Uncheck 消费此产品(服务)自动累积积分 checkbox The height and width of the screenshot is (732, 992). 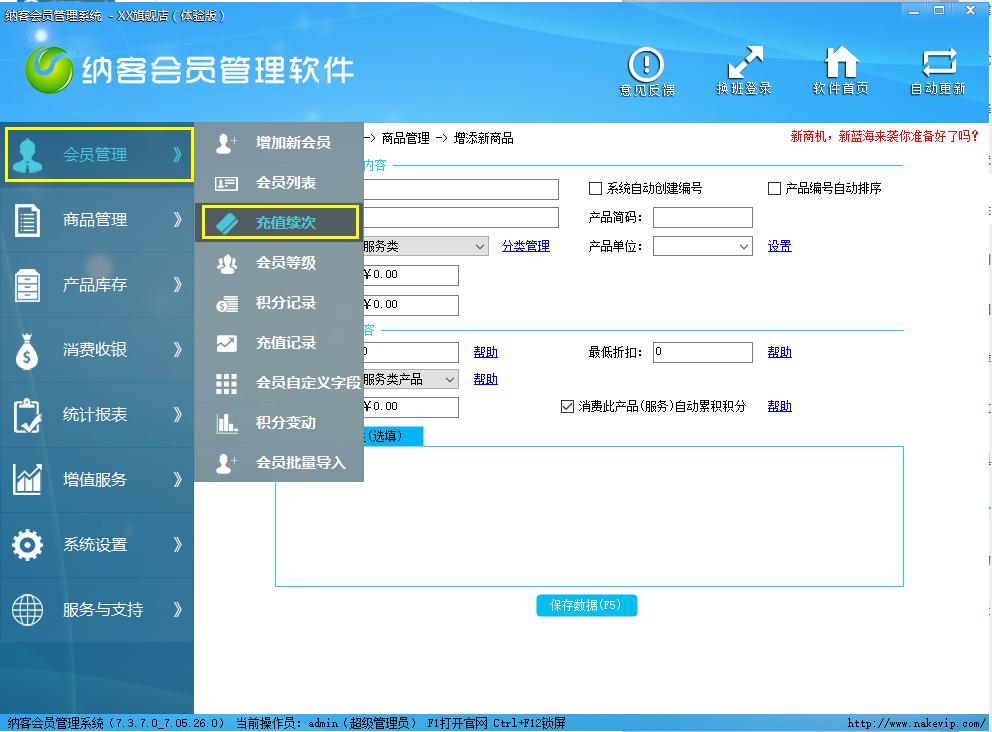coord(567,407)
